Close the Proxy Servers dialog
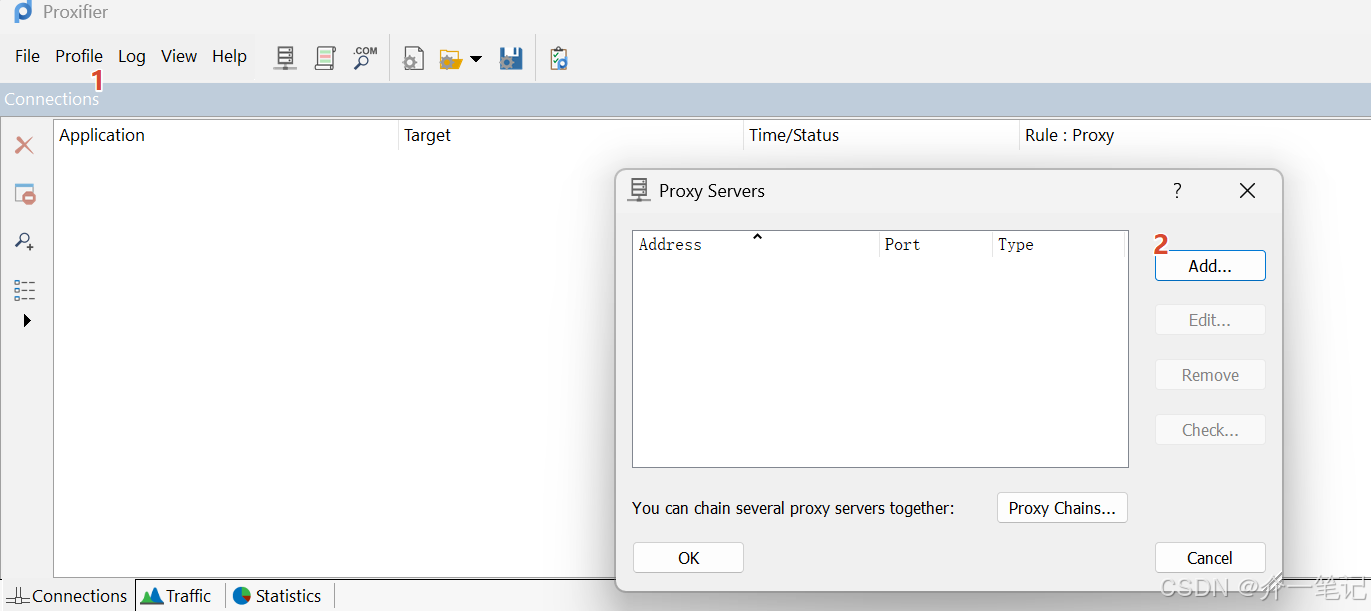 [x=1247, y=190]
